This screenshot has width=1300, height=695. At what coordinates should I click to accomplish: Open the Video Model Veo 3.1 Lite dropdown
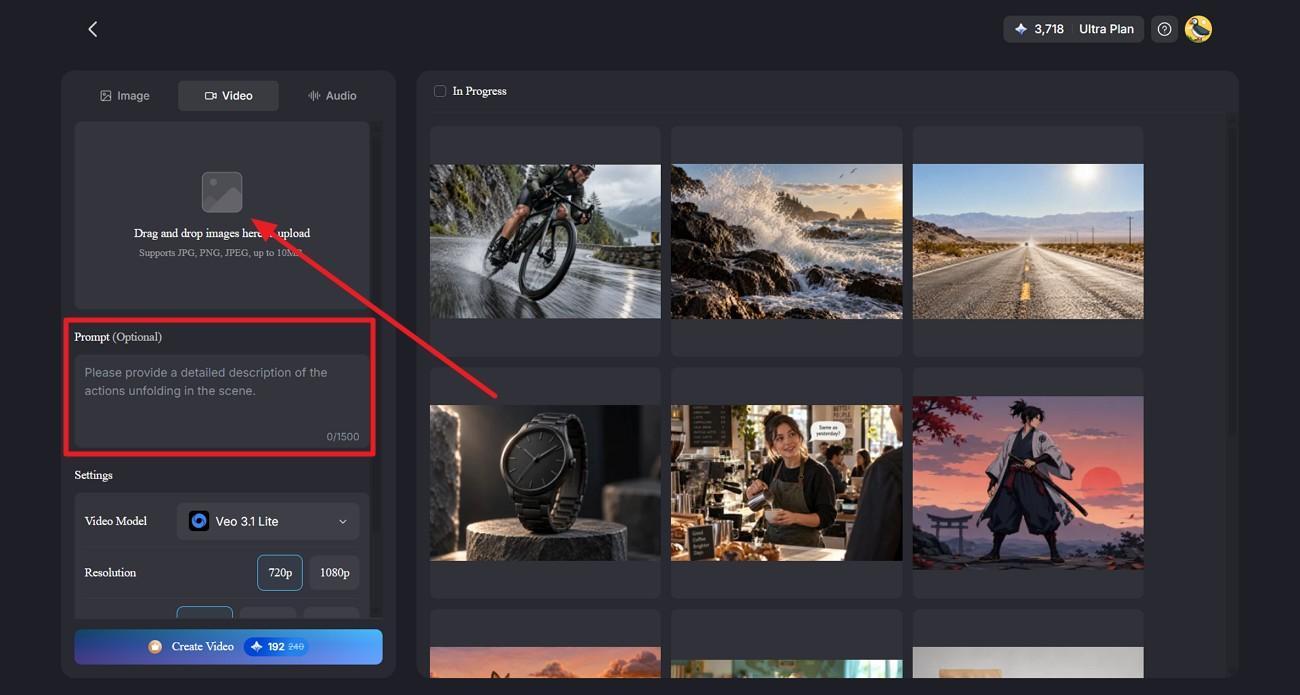[x=268, y=521]
